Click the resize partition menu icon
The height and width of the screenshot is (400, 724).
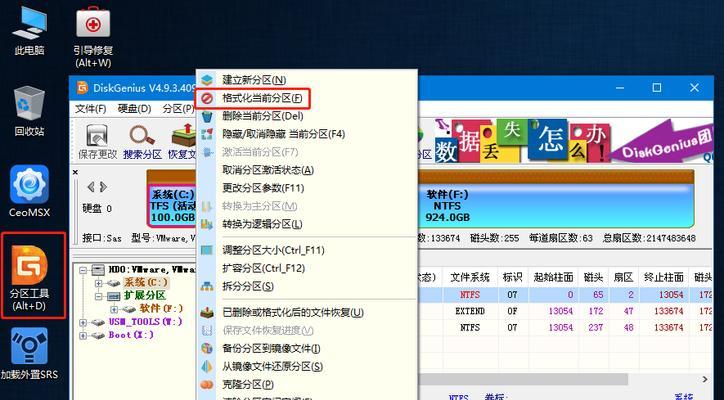click(207, 250)
